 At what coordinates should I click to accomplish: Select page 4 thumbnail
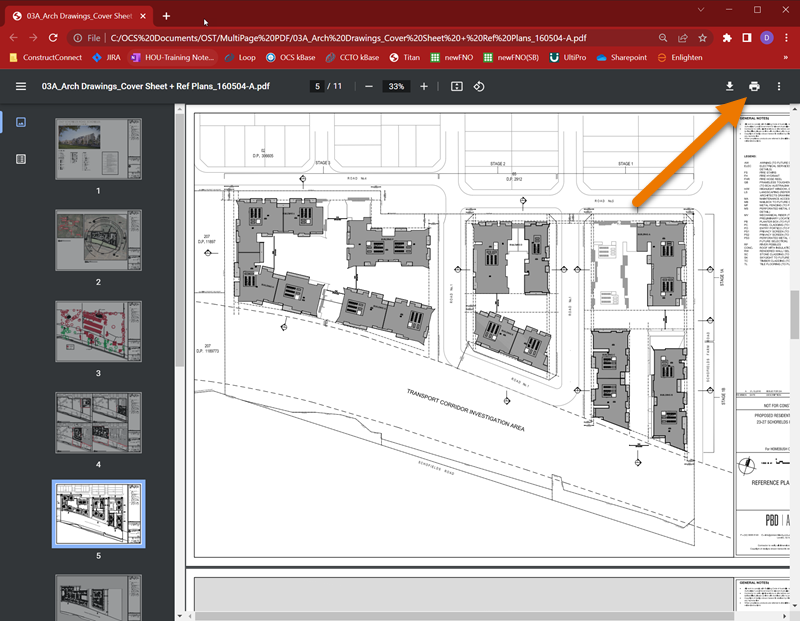pyautogui.click(x=98, y=423)
